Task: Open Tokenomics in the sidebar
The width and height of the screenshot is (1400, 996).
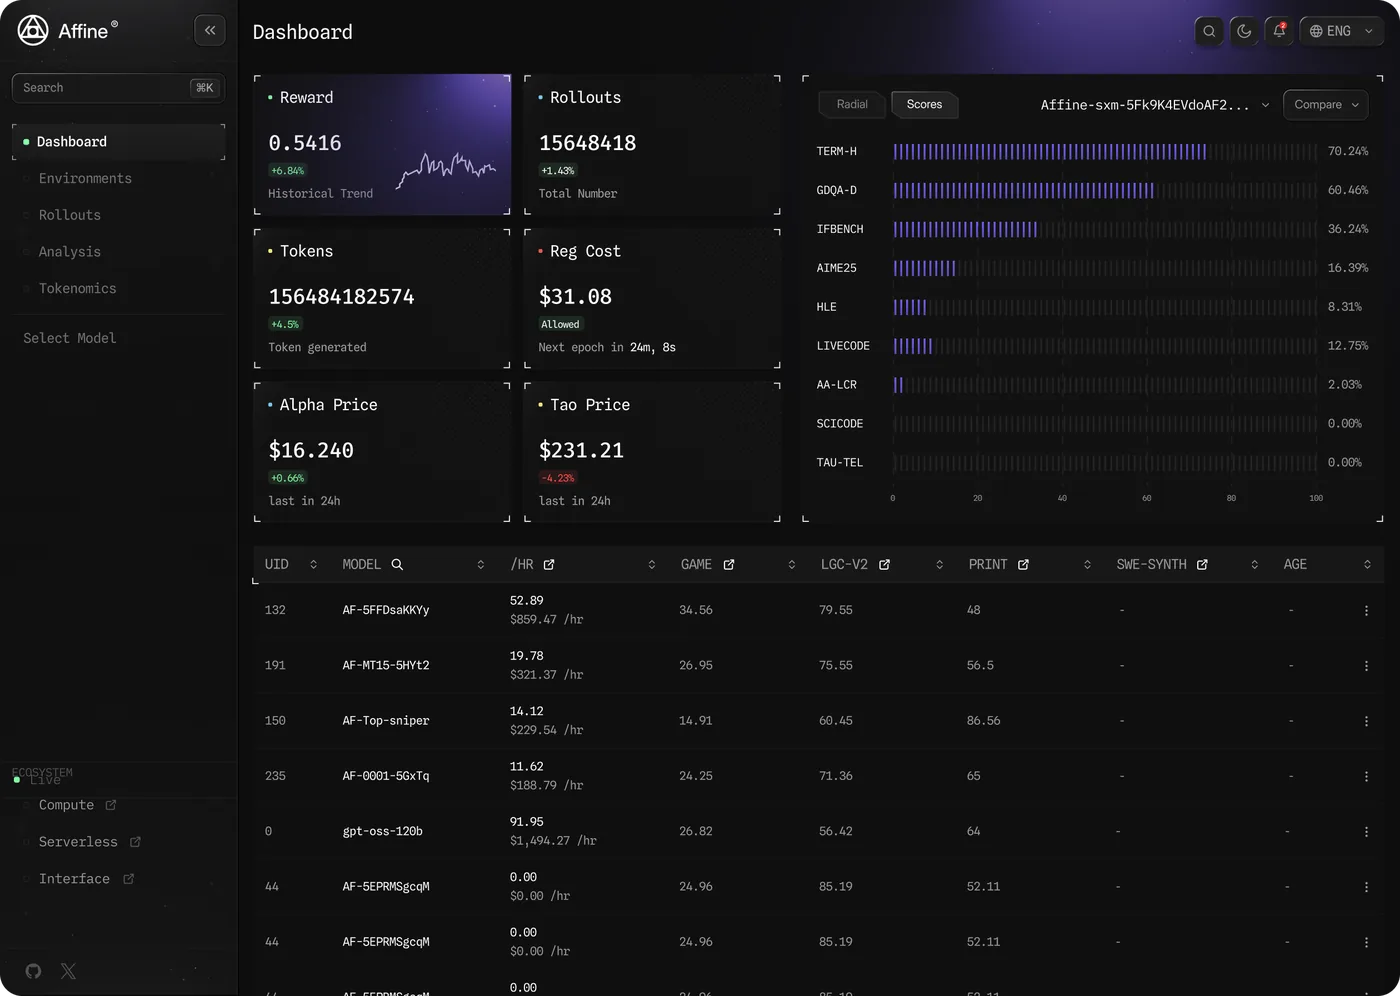Action: point(78,289)
